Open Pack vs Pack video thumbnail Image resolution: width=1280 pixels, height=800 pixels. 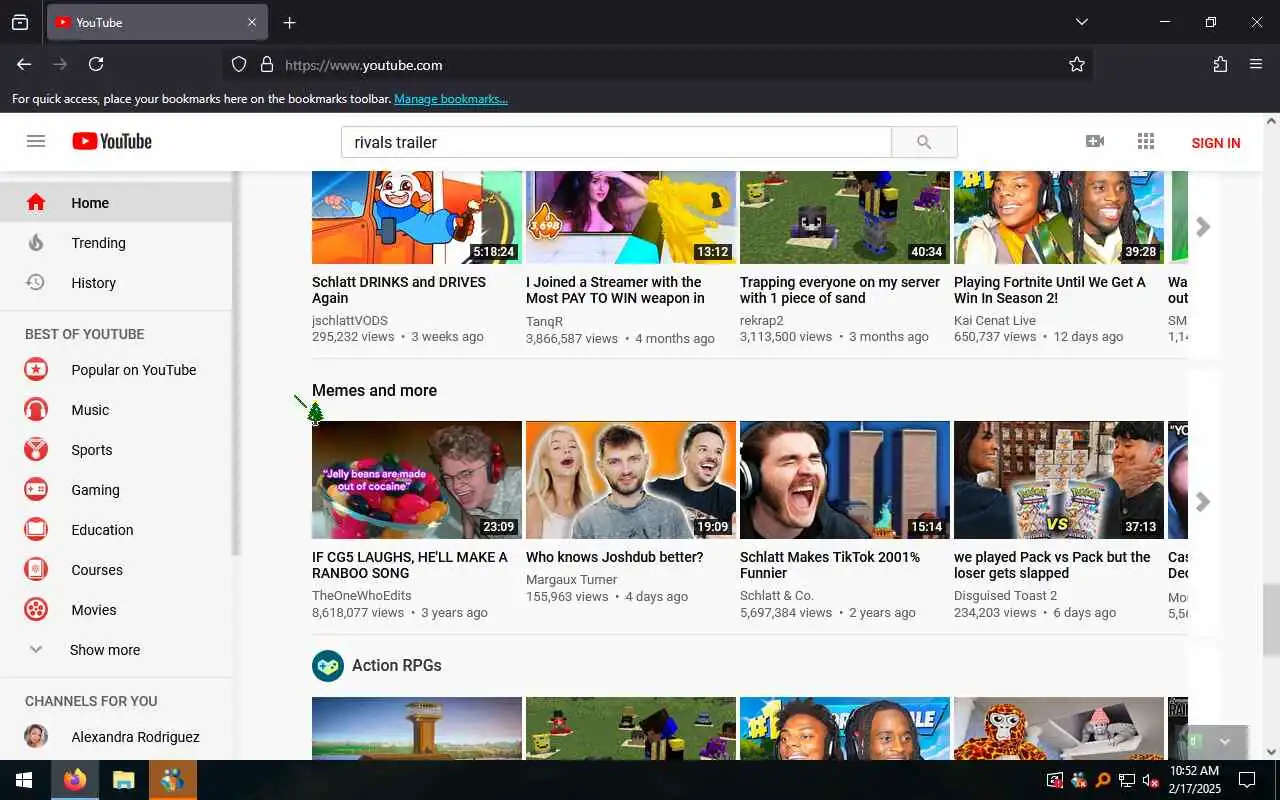(x=1059, y=480)
